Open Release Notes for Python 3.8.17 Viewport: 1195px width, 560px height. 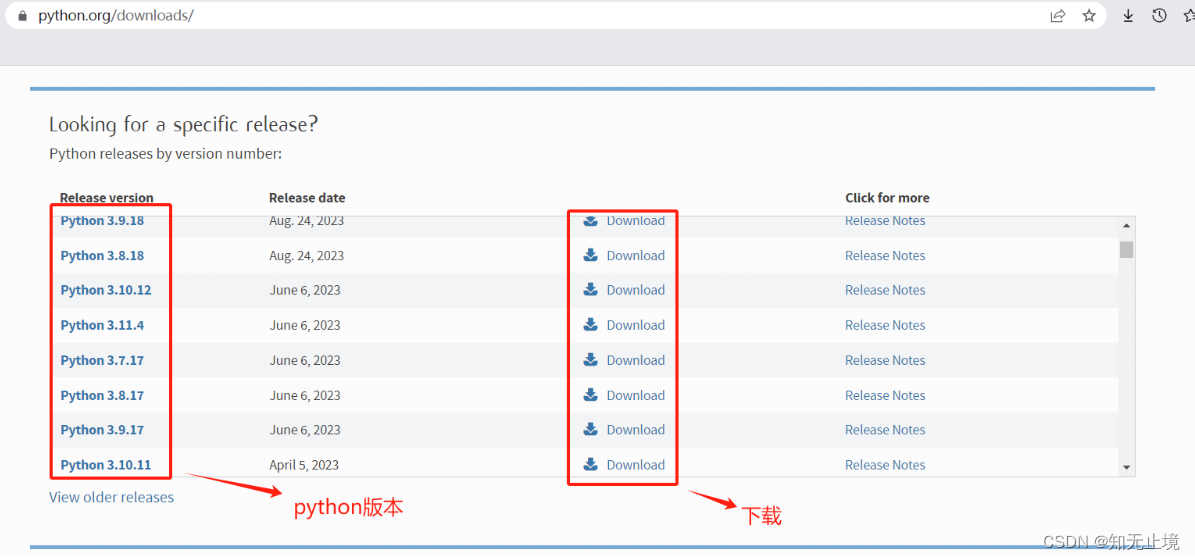(x=885, y=395)
